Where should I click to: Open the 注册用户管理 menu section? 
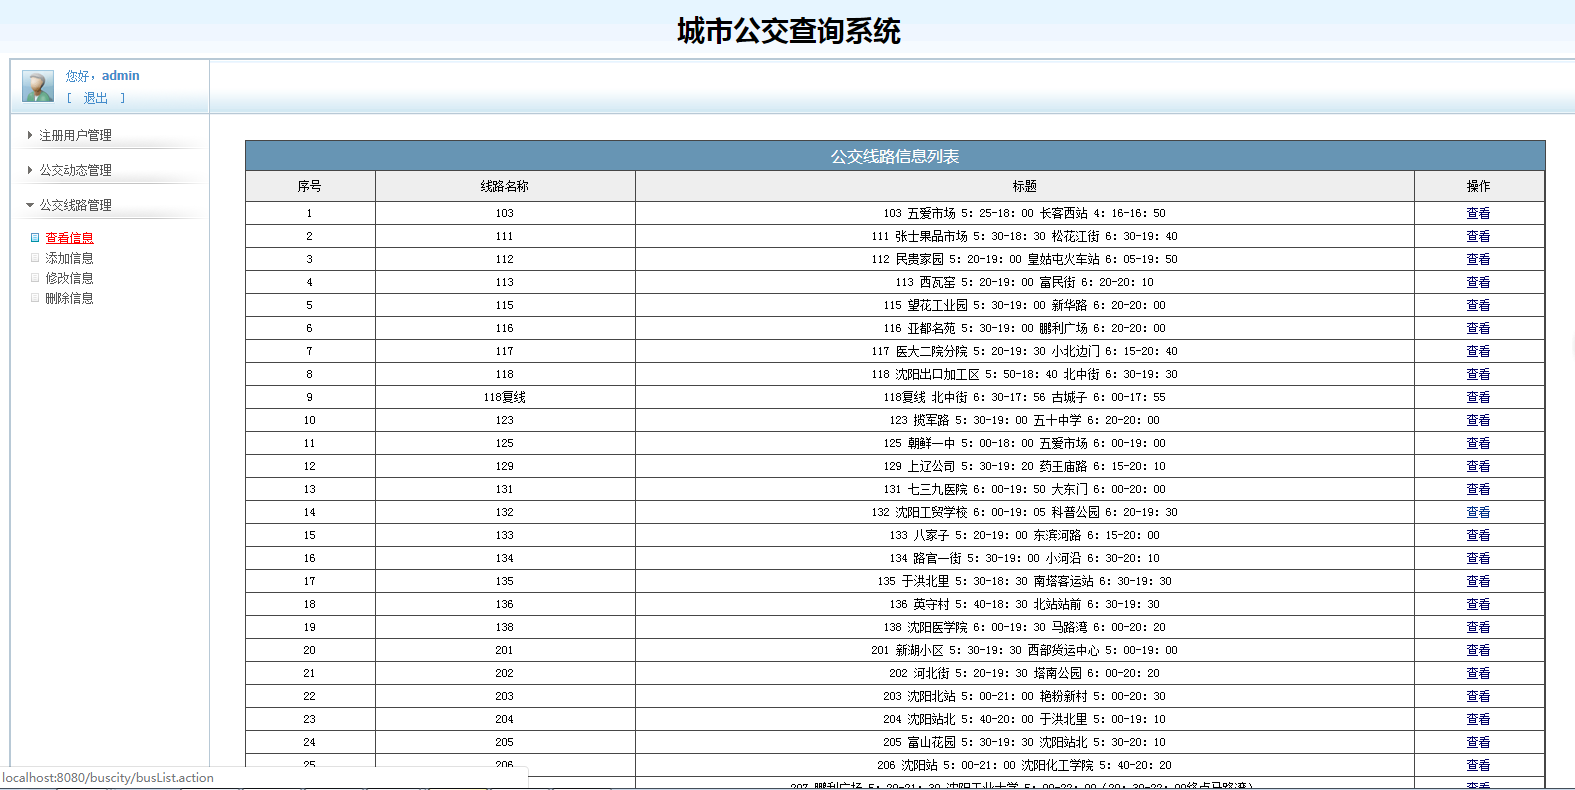click(x=75, y=135)
